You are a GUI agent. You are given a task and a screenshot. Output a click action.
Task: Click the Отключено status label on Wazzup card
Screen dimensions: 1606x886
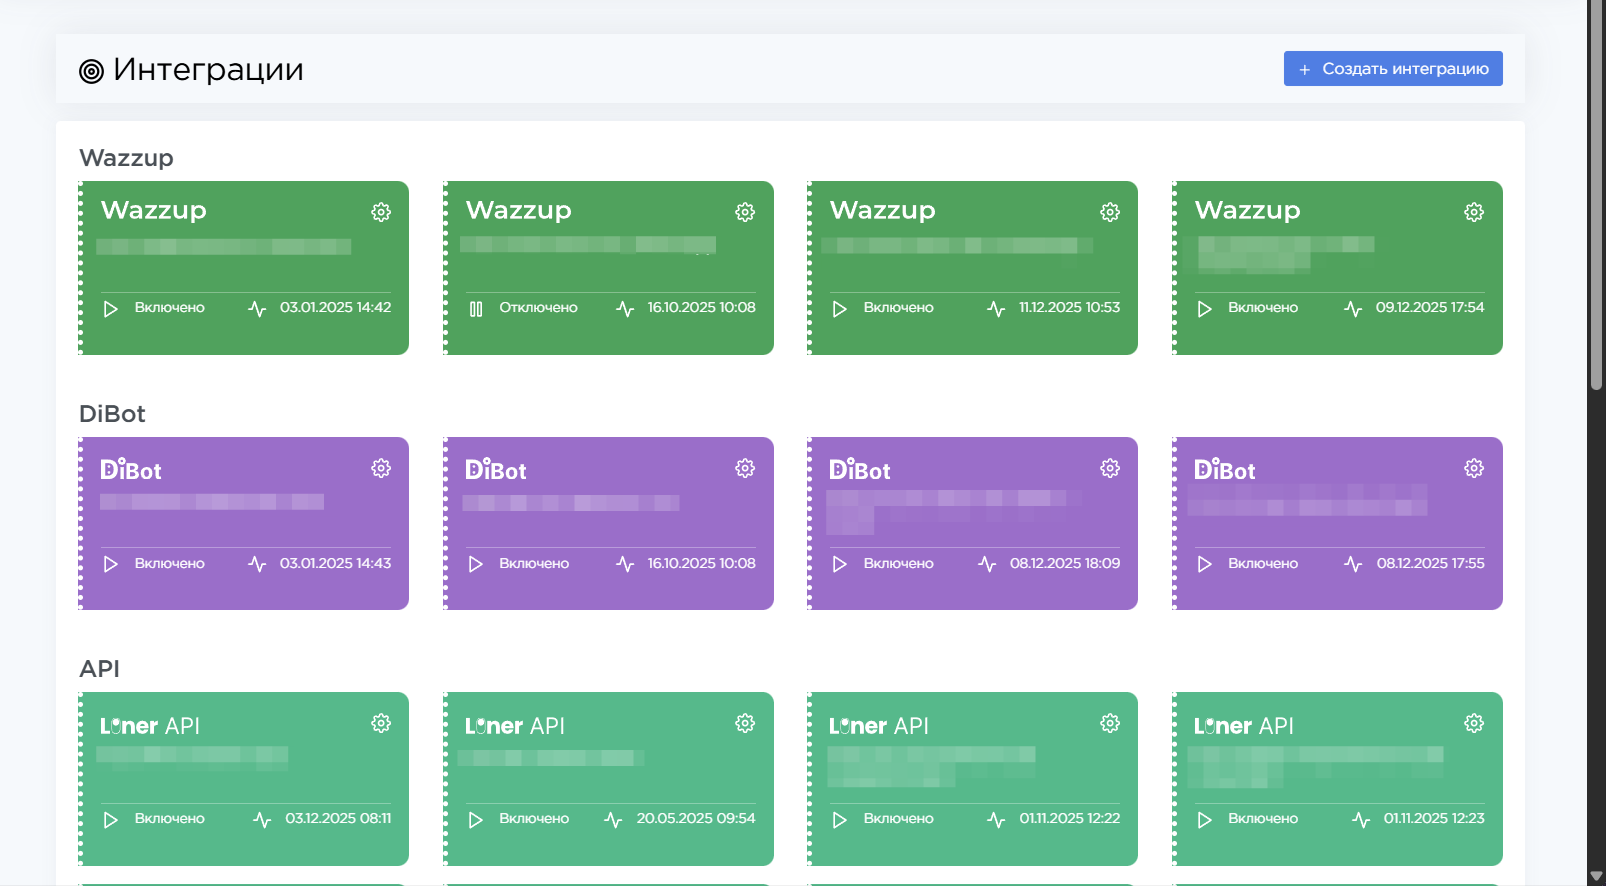tap(538, 308)
